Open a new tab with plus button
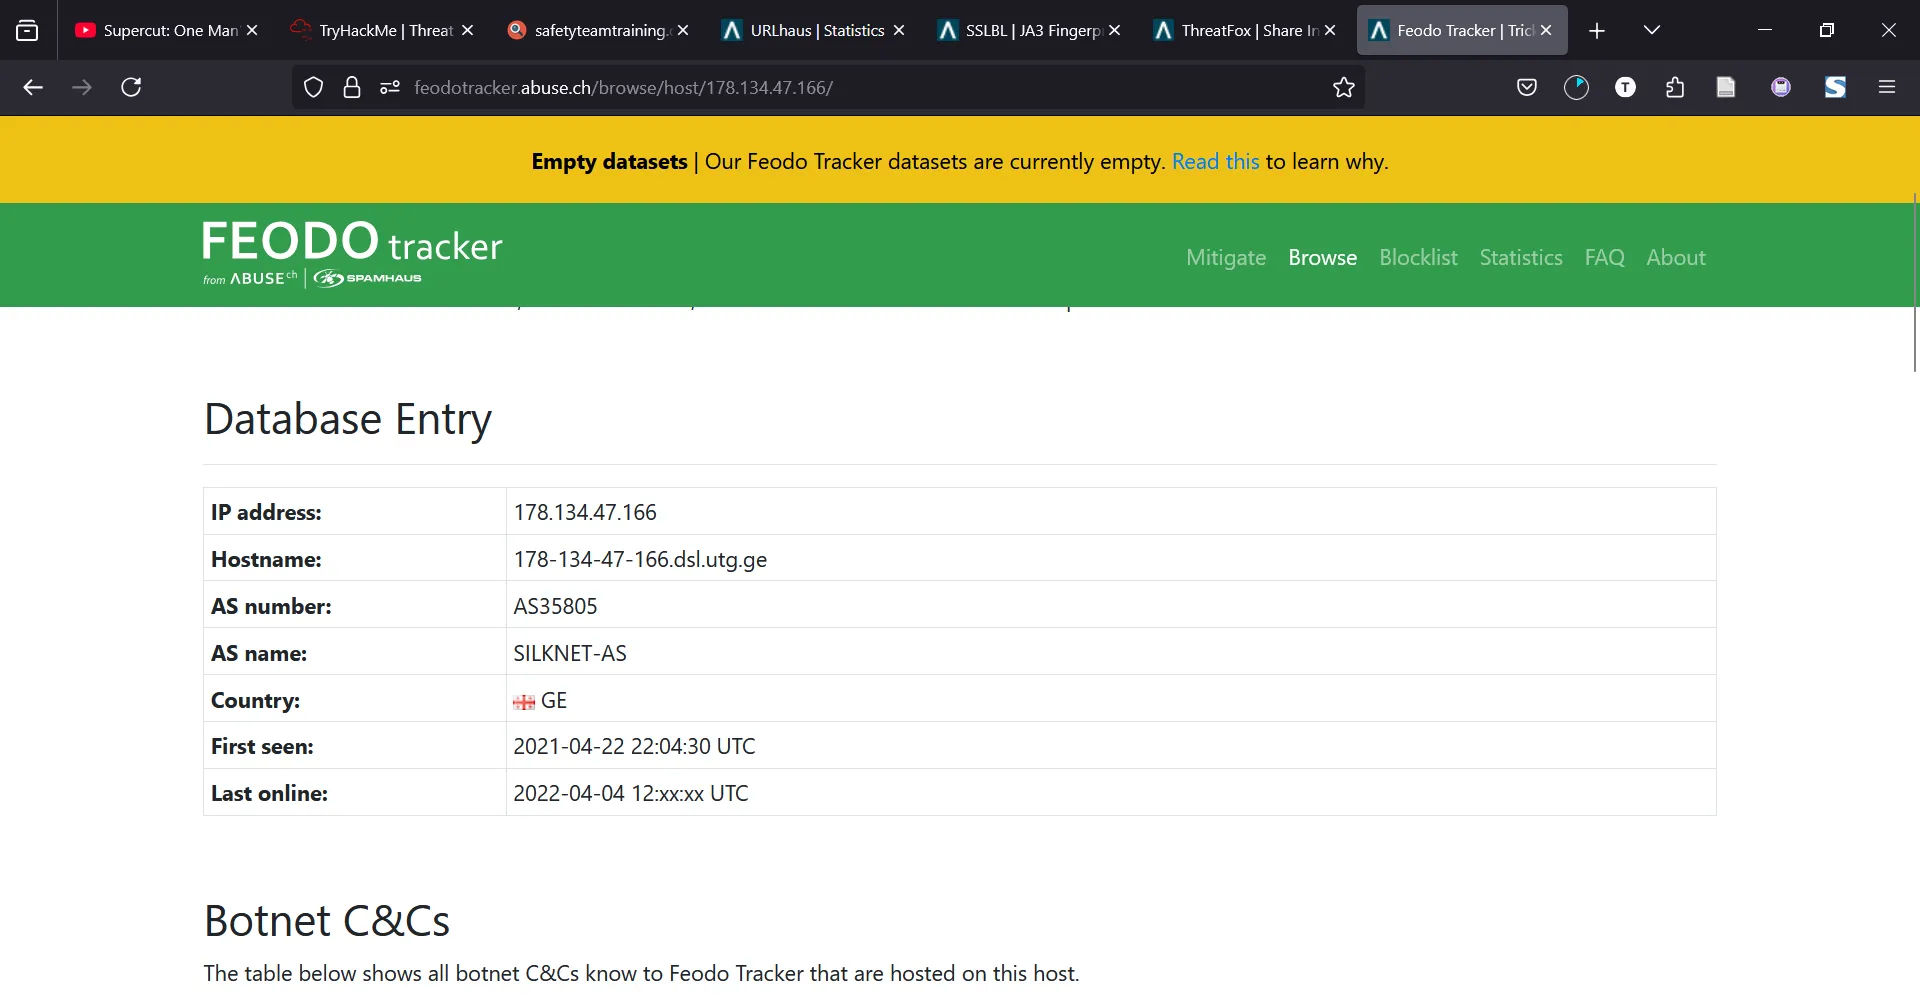Screen dimensions: 1920x1005 click(x=1597, y=30)
